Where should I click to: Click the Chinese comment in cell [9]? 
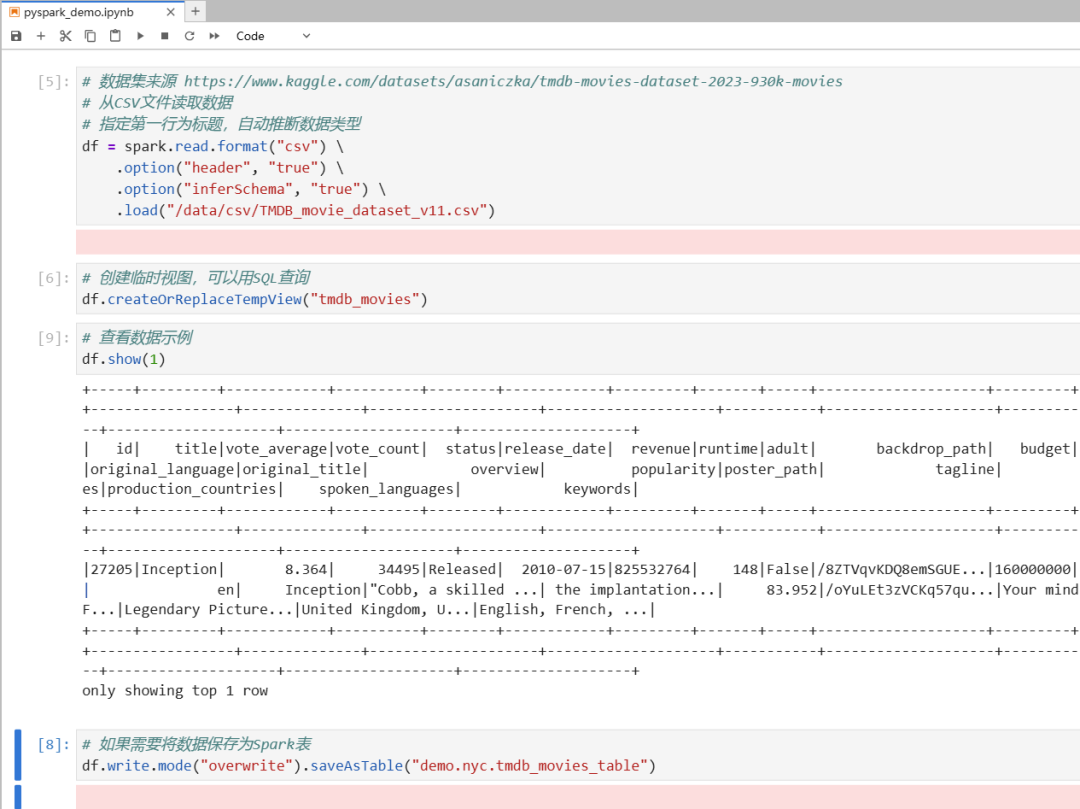click(x=138, y=337)
